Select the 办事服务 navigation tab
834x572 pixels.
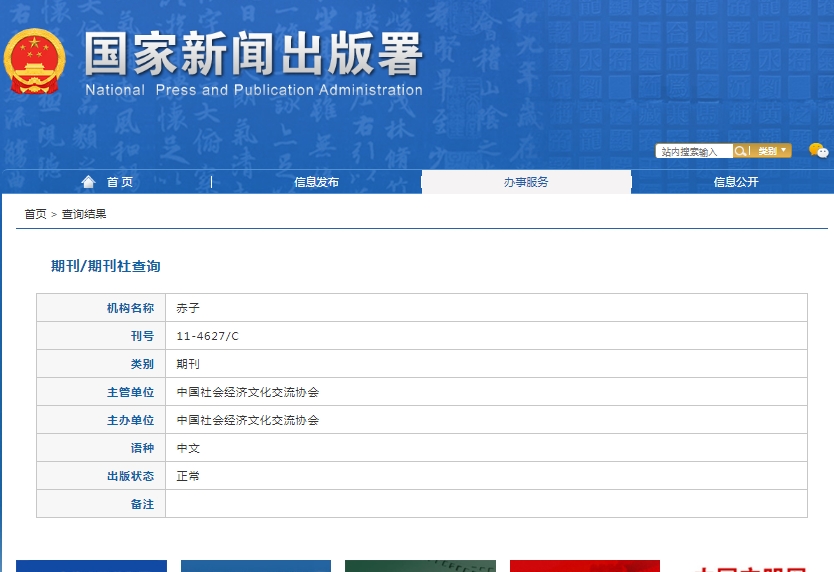526,182
